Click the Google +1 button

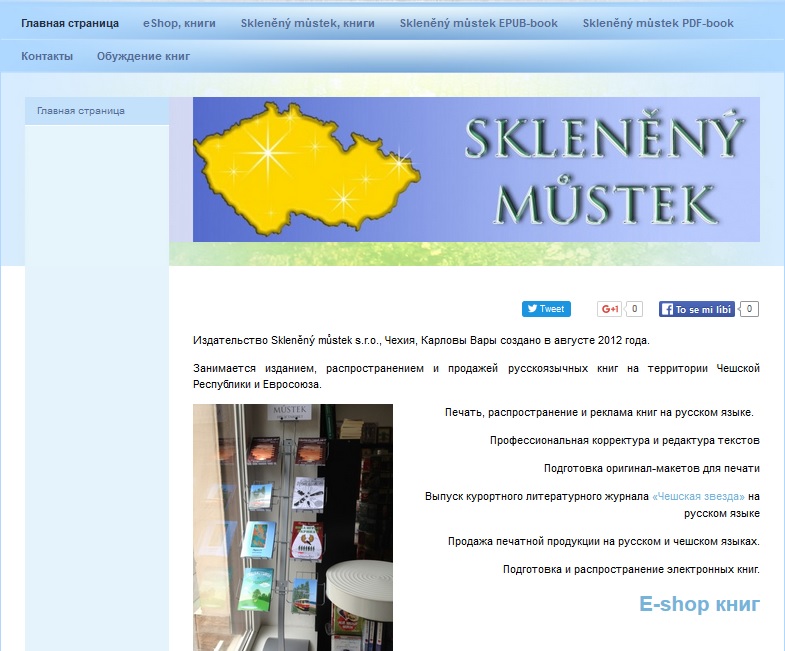click(x=609, y=309)
